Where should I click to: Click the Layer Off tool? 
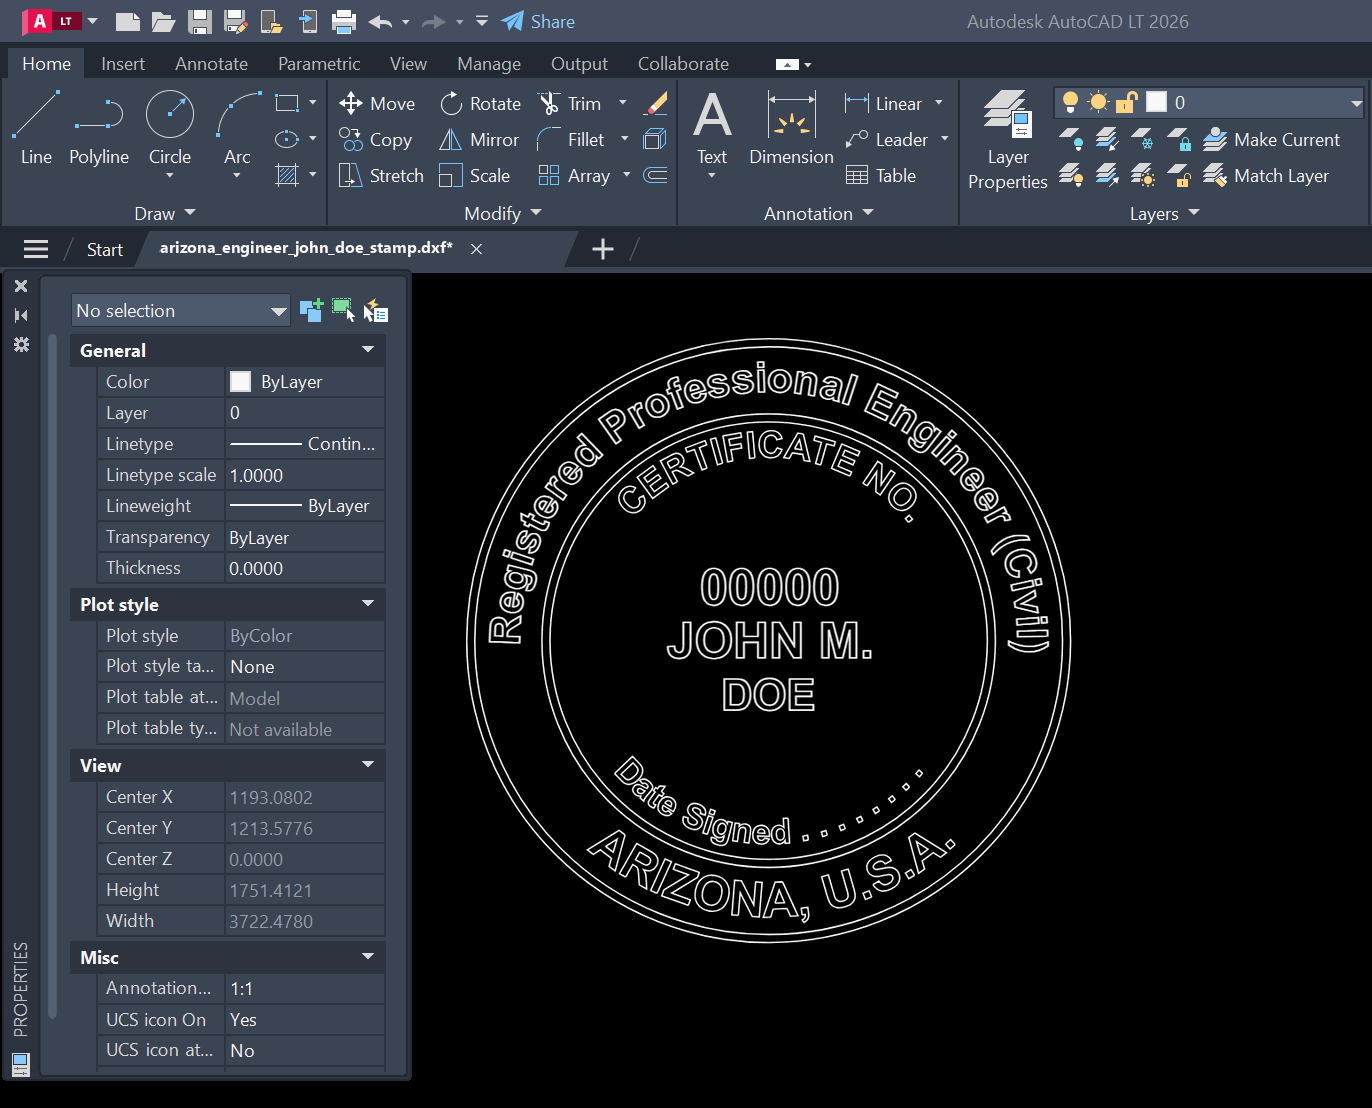(x=1071, y=139)
